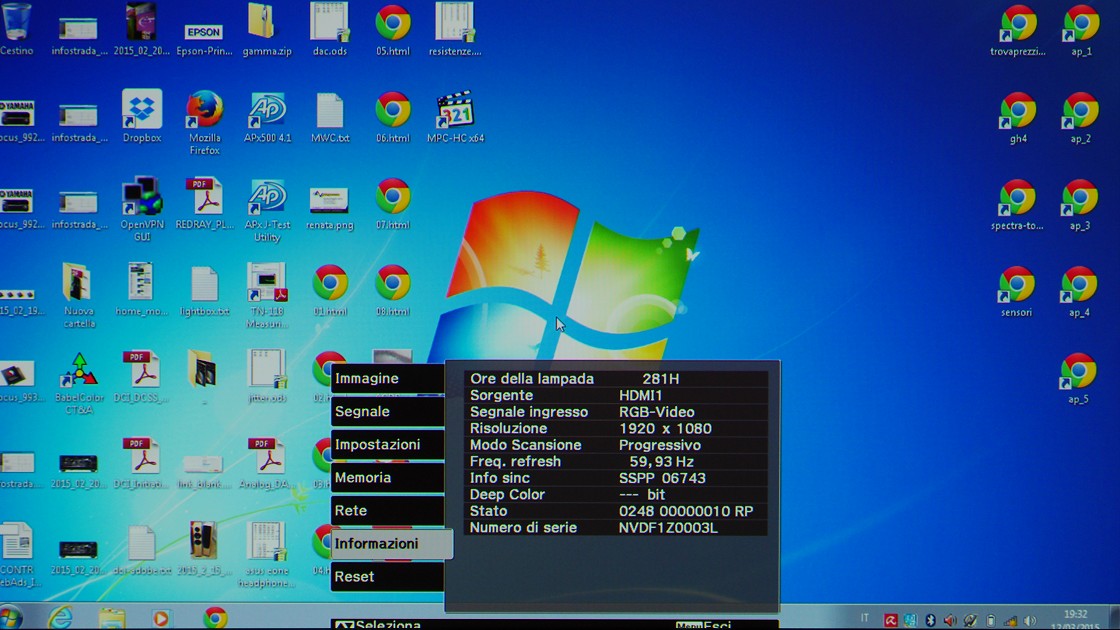Screen dimensions: 1120x630
Task: Open Windows Explorer from the taskbar
Action: 111,618
